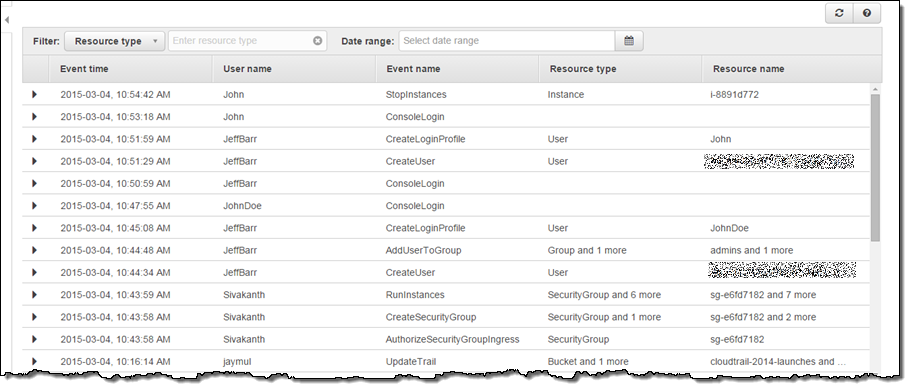Open the help question mark icon
Screen dimensions: 910x389
(867, 13)
